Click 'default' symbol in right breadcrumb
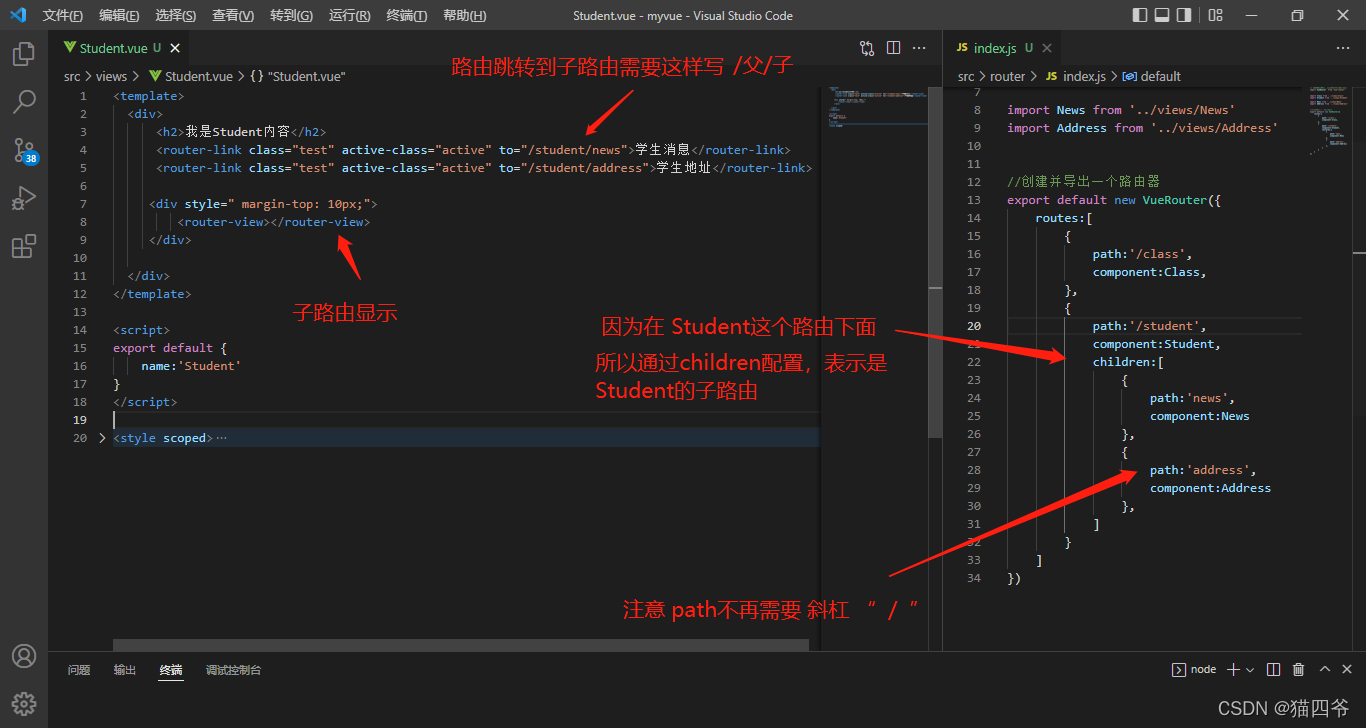1366x728 pixels. [x=1152, y=76]
